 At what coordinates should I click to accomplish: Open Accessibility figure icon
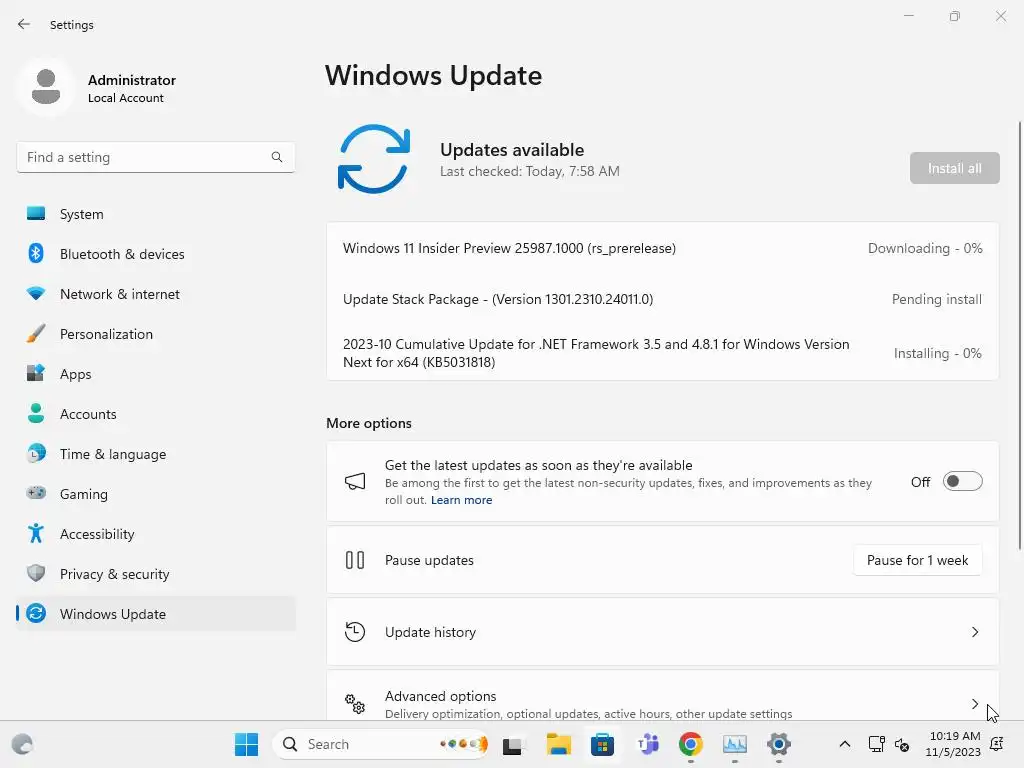[36, 534]
